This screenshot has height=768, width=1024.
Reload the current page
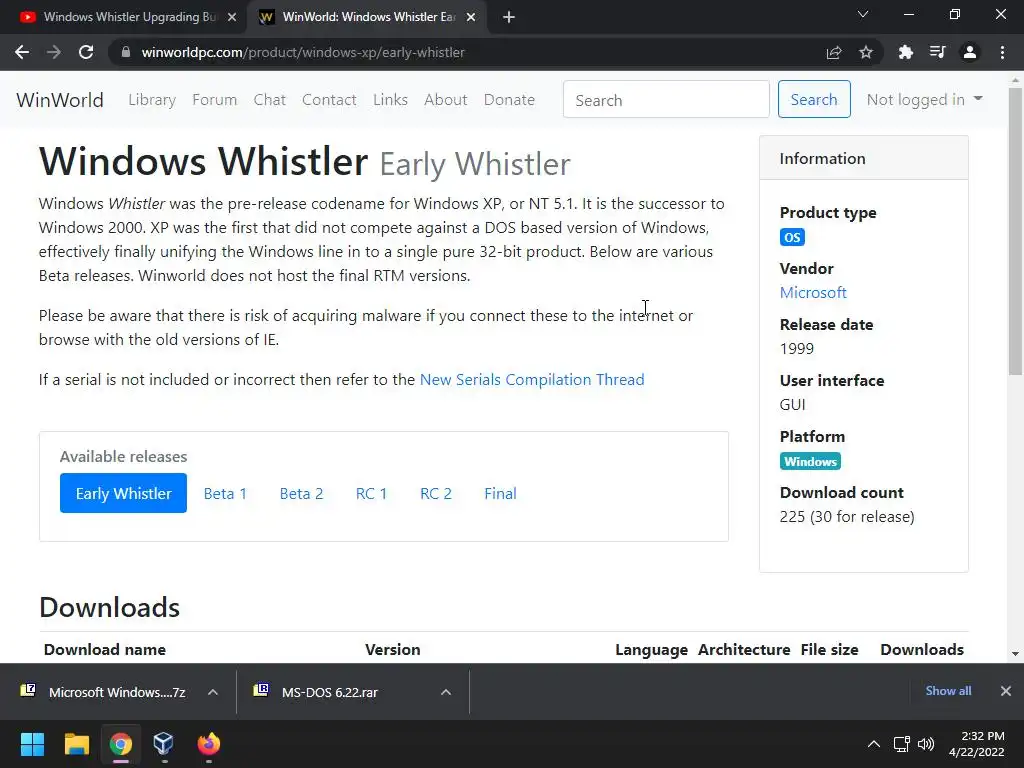[x=86, y=52]
